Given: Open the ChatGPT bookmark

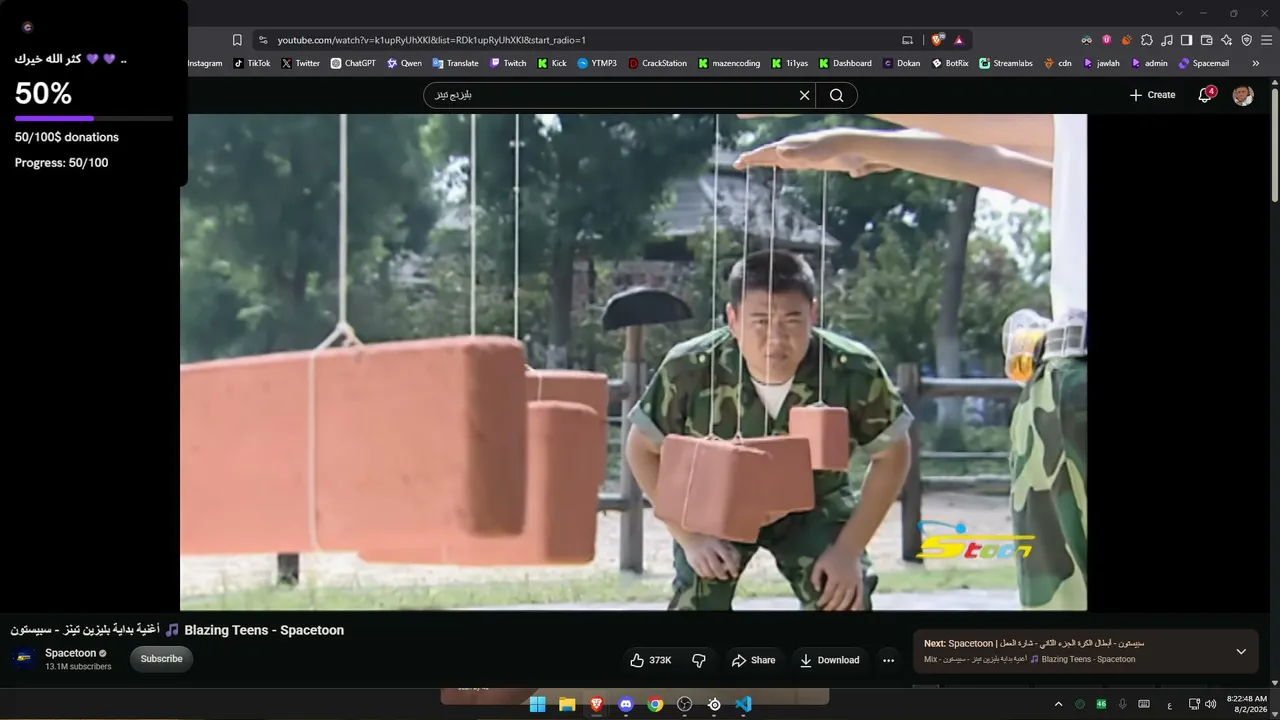Looking at the screenshot, I should coord(353,63).
